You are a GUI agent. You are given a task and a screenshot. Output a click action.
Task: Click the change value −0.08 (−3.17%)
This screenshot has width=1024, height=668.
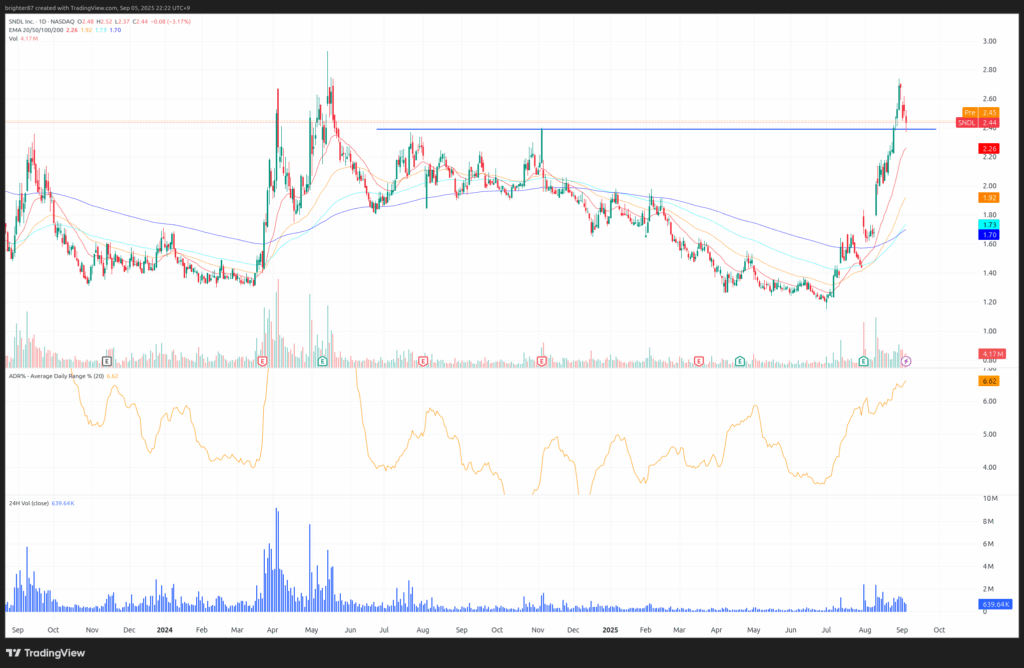click(171, 22)
